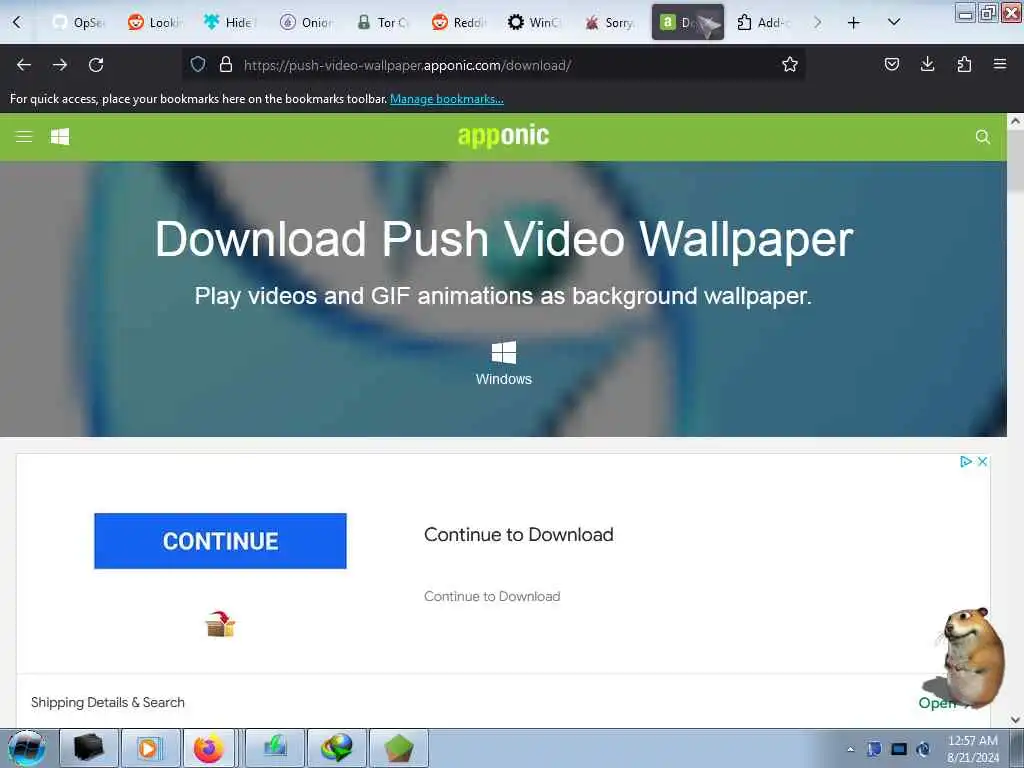Switch to the OpSe GitHub tab

78,23
